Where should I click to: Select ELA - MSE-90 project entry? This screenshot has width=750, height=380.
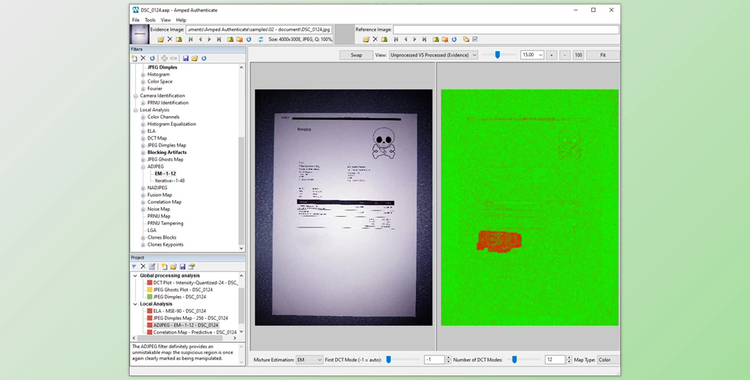point(179,311)
